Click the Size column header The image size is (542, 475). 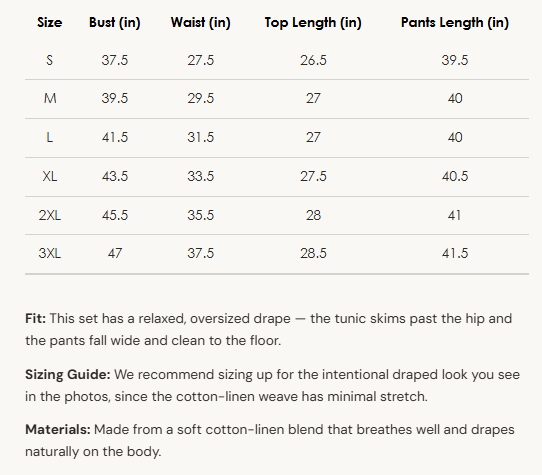(x=50, y=22)
